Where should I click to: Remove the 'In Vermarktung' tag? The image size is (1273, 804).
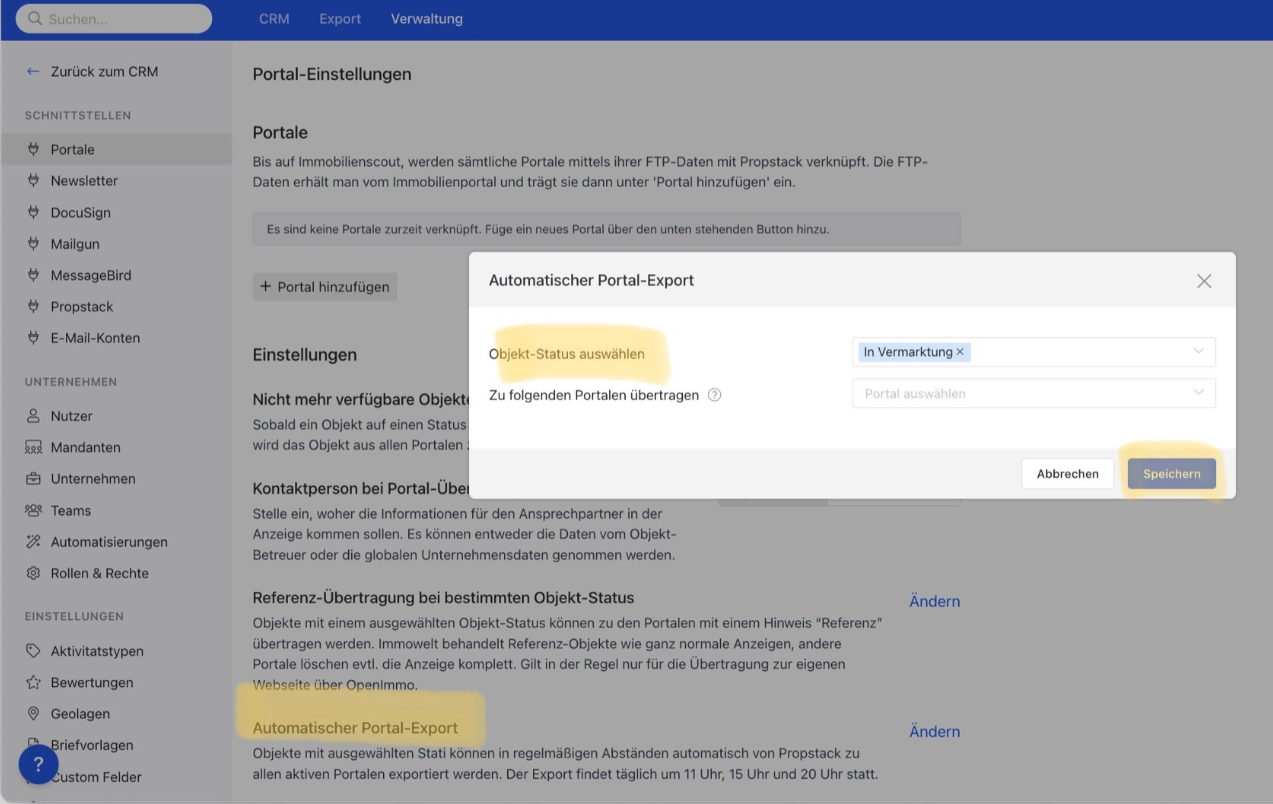click(960, 352)
